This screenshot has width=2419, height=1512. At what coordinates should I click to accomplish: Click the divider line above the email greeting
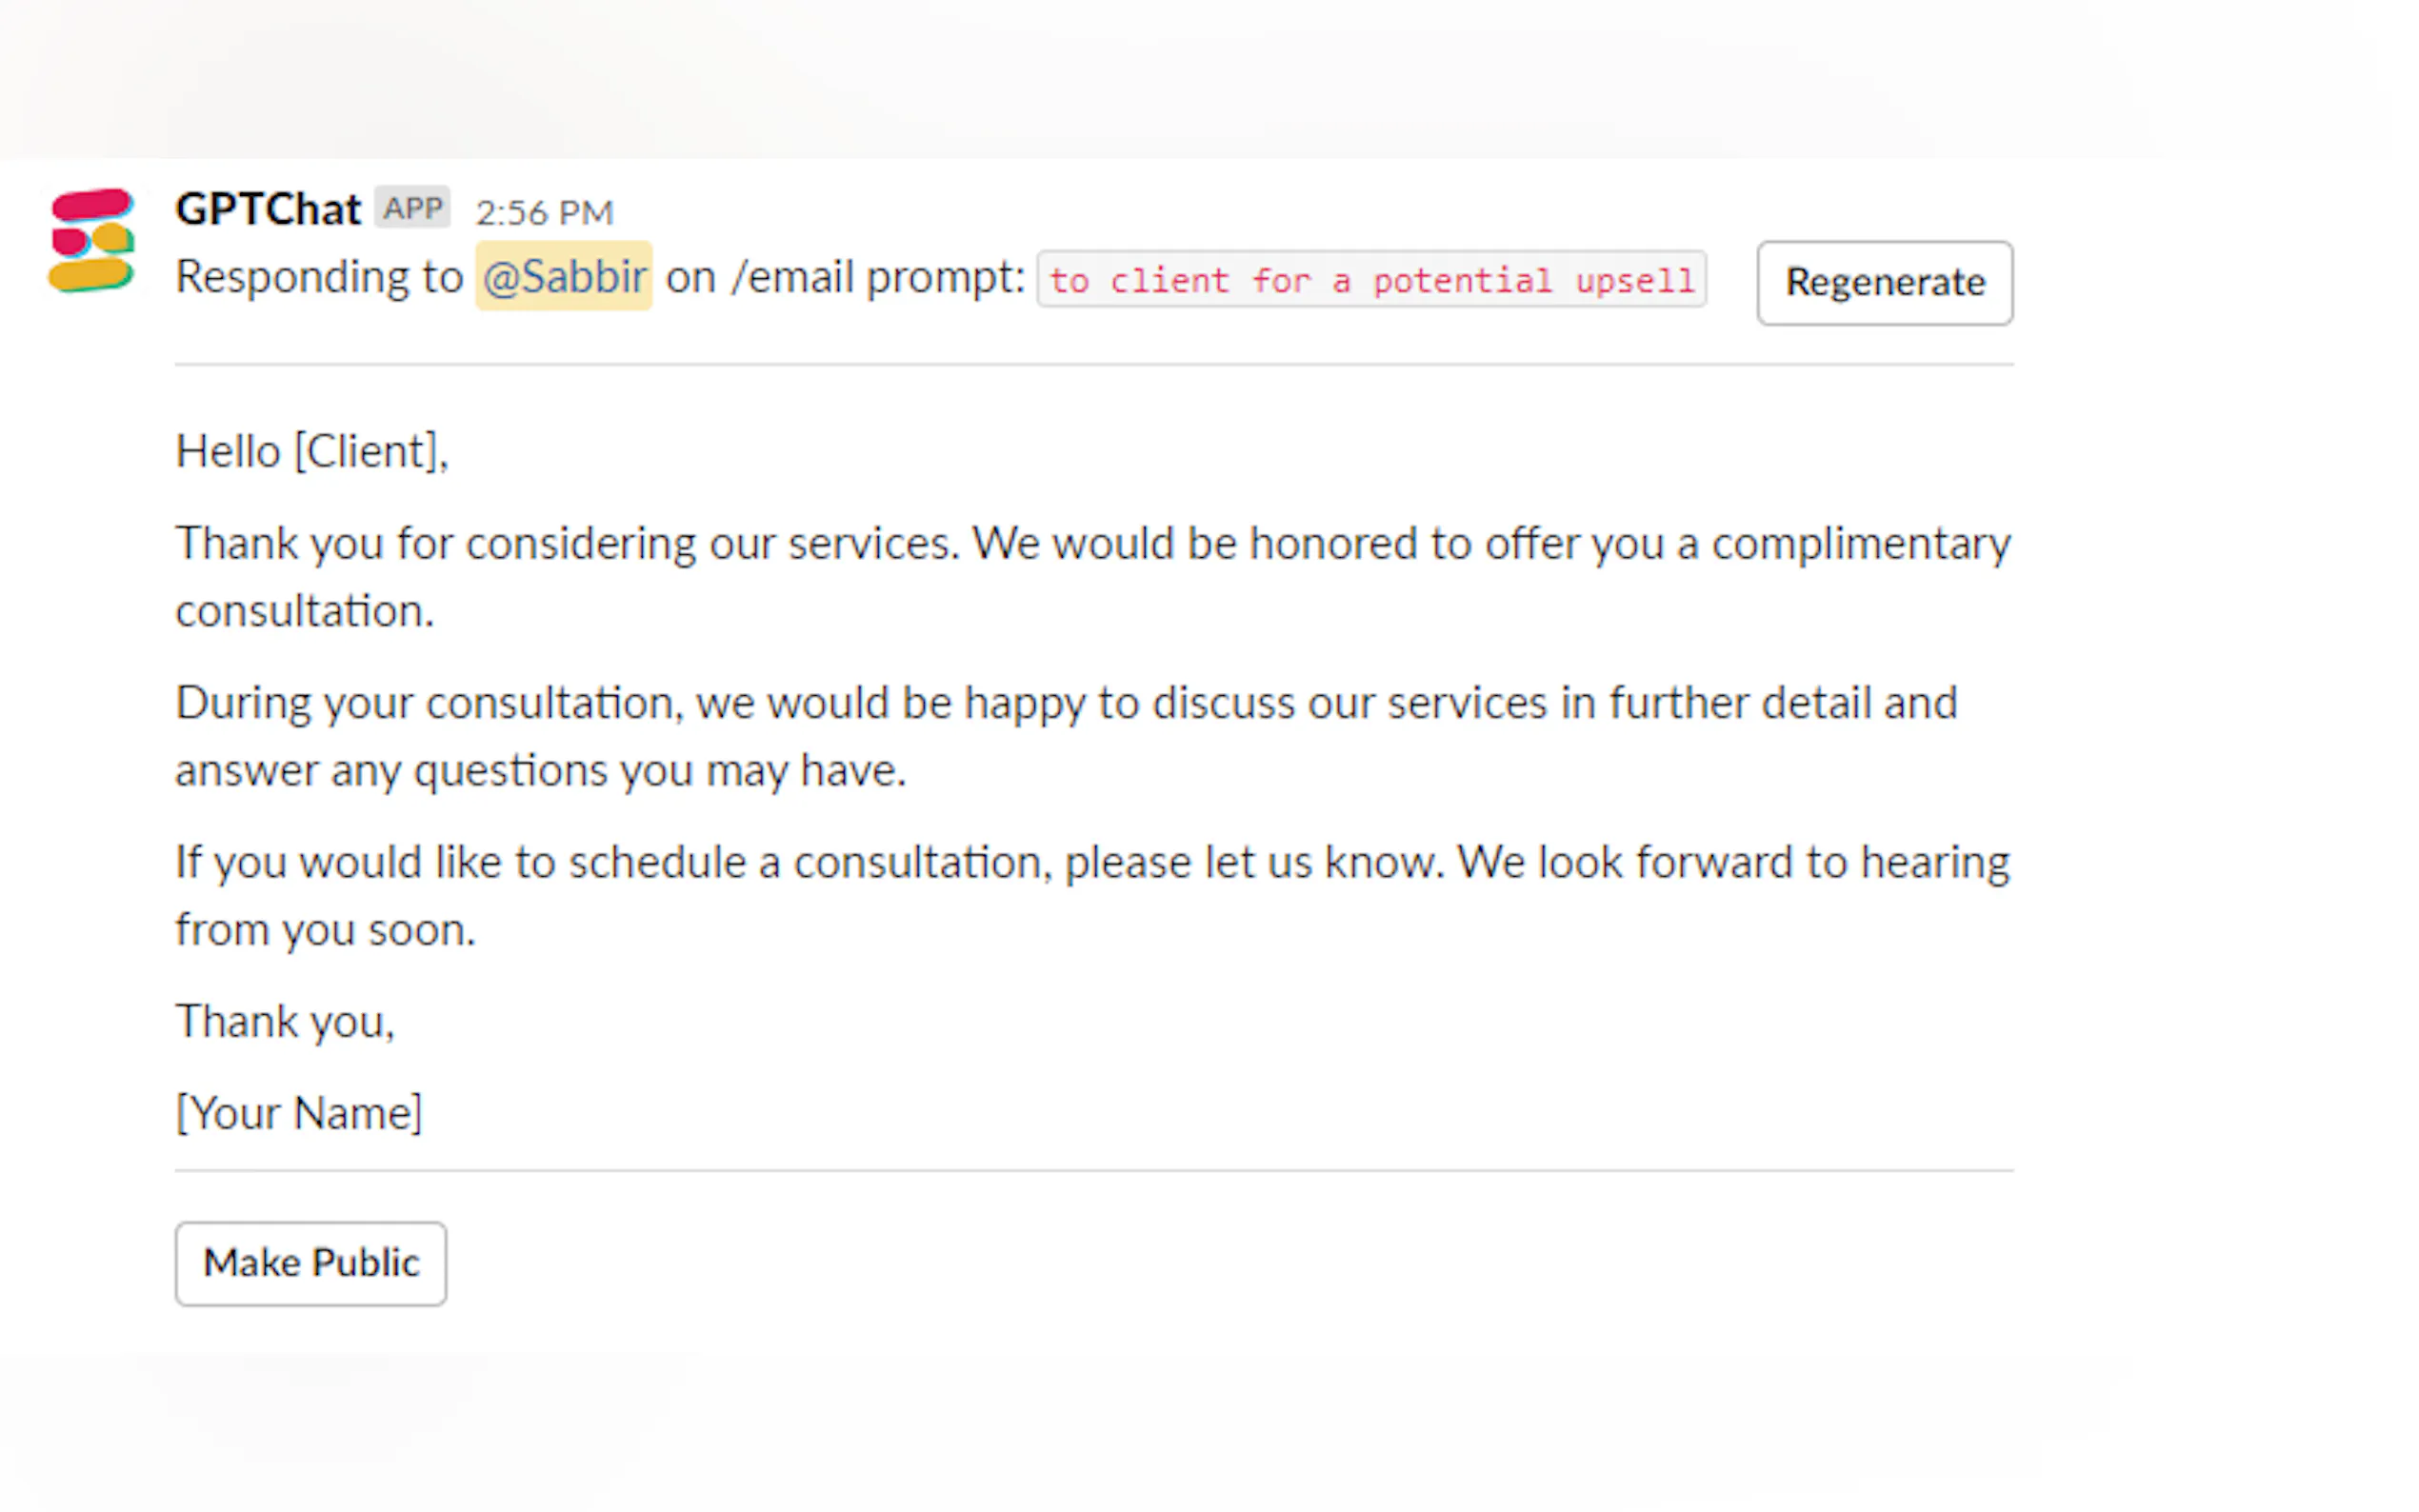[1094, 365]
